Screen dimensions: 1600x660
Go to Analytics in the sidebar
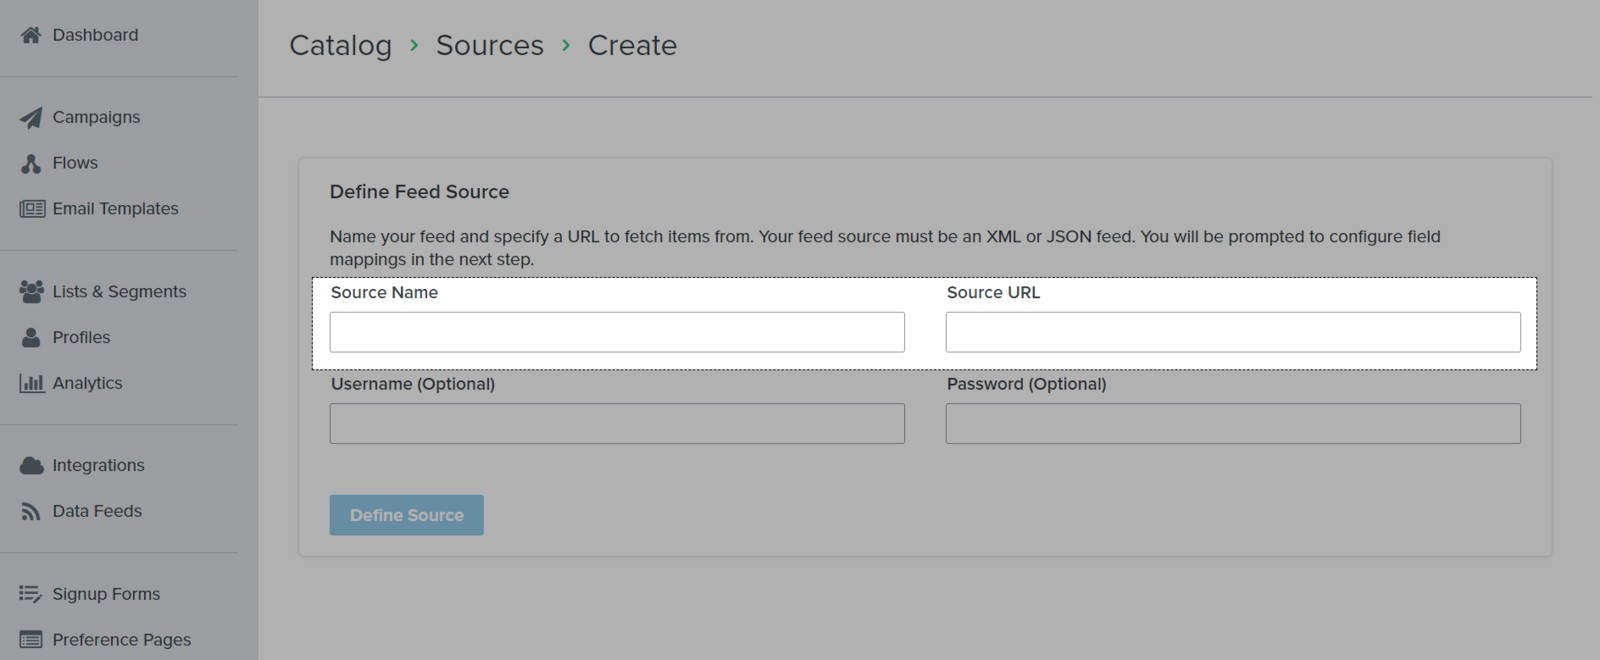pos(87,383)
